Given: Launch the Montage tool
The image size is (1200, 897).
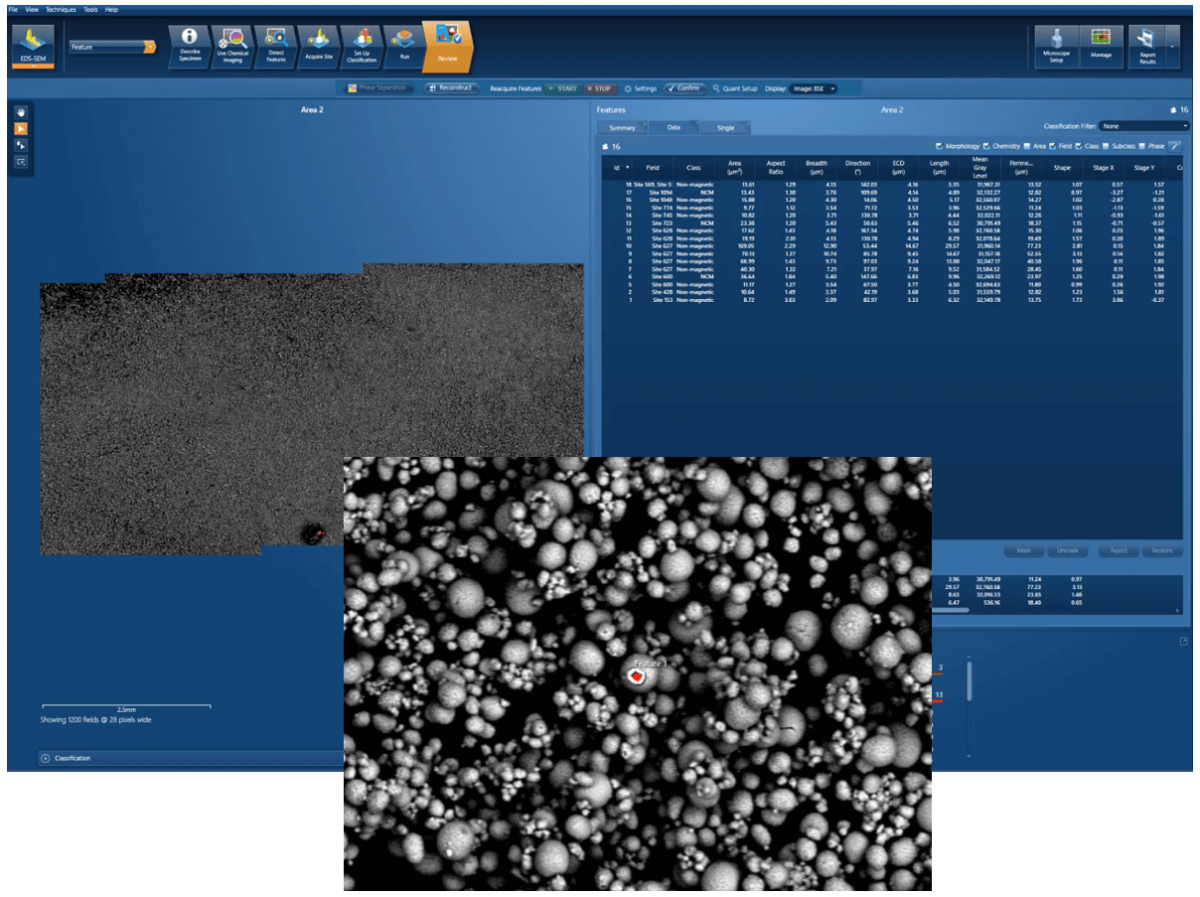Looking at the screenshot, I should click(1100, 44).
